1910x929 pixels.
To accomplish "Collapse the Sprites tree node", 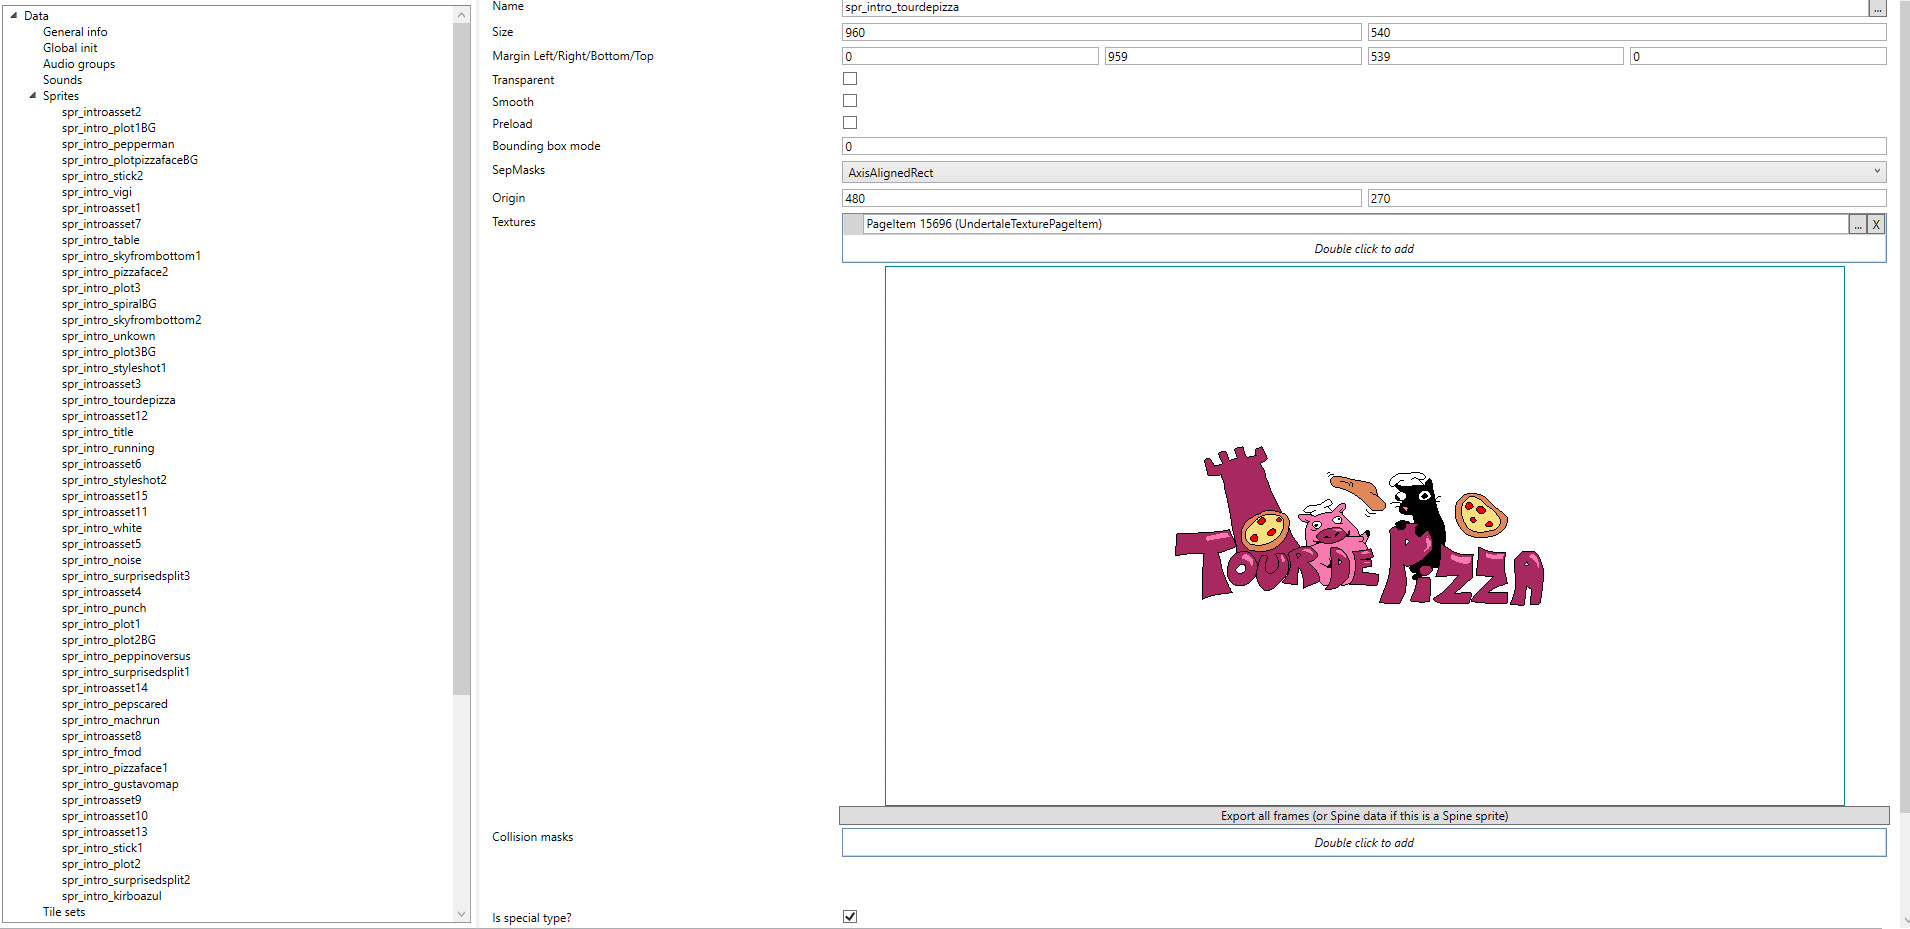I will click(33, 95).
